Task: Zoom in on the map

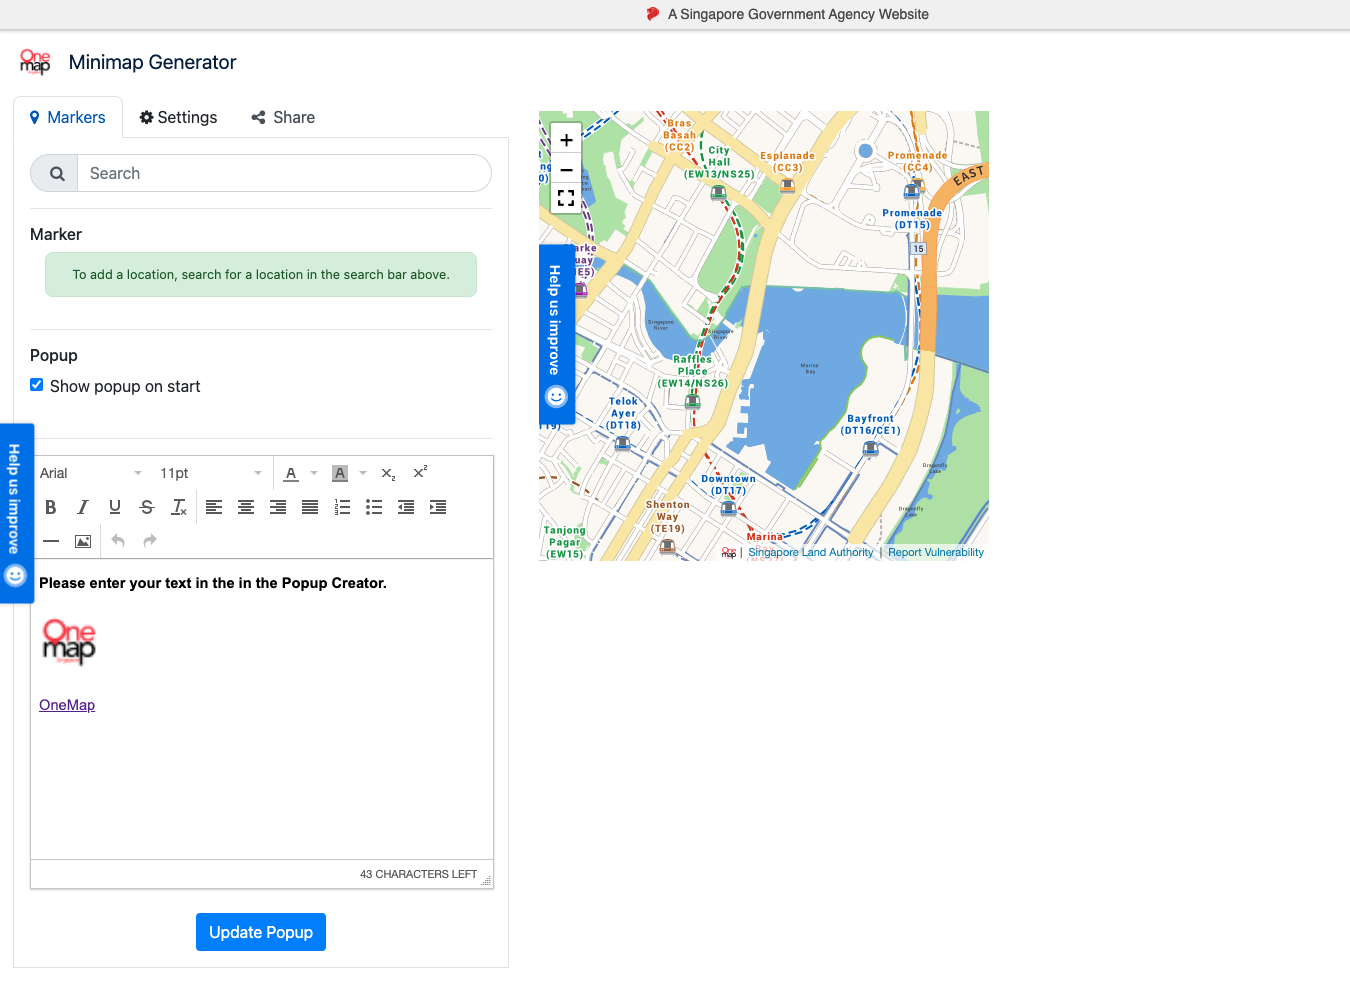Action: point(566,140)
